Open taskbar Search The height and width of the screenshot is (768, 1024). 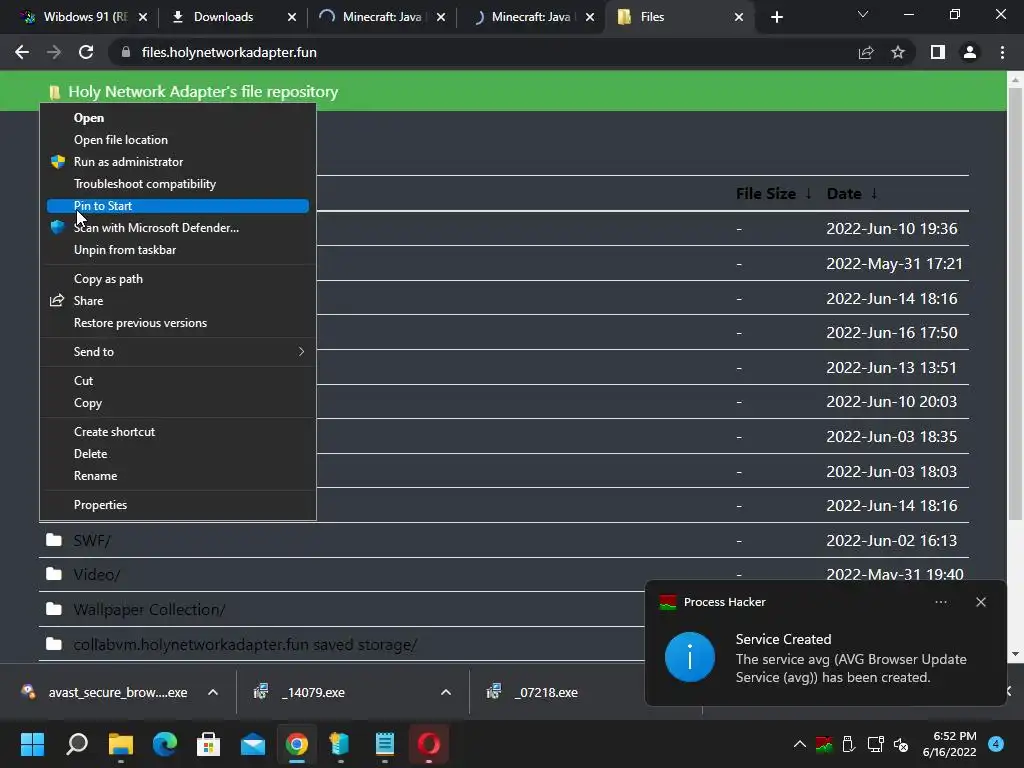point(77,744)
